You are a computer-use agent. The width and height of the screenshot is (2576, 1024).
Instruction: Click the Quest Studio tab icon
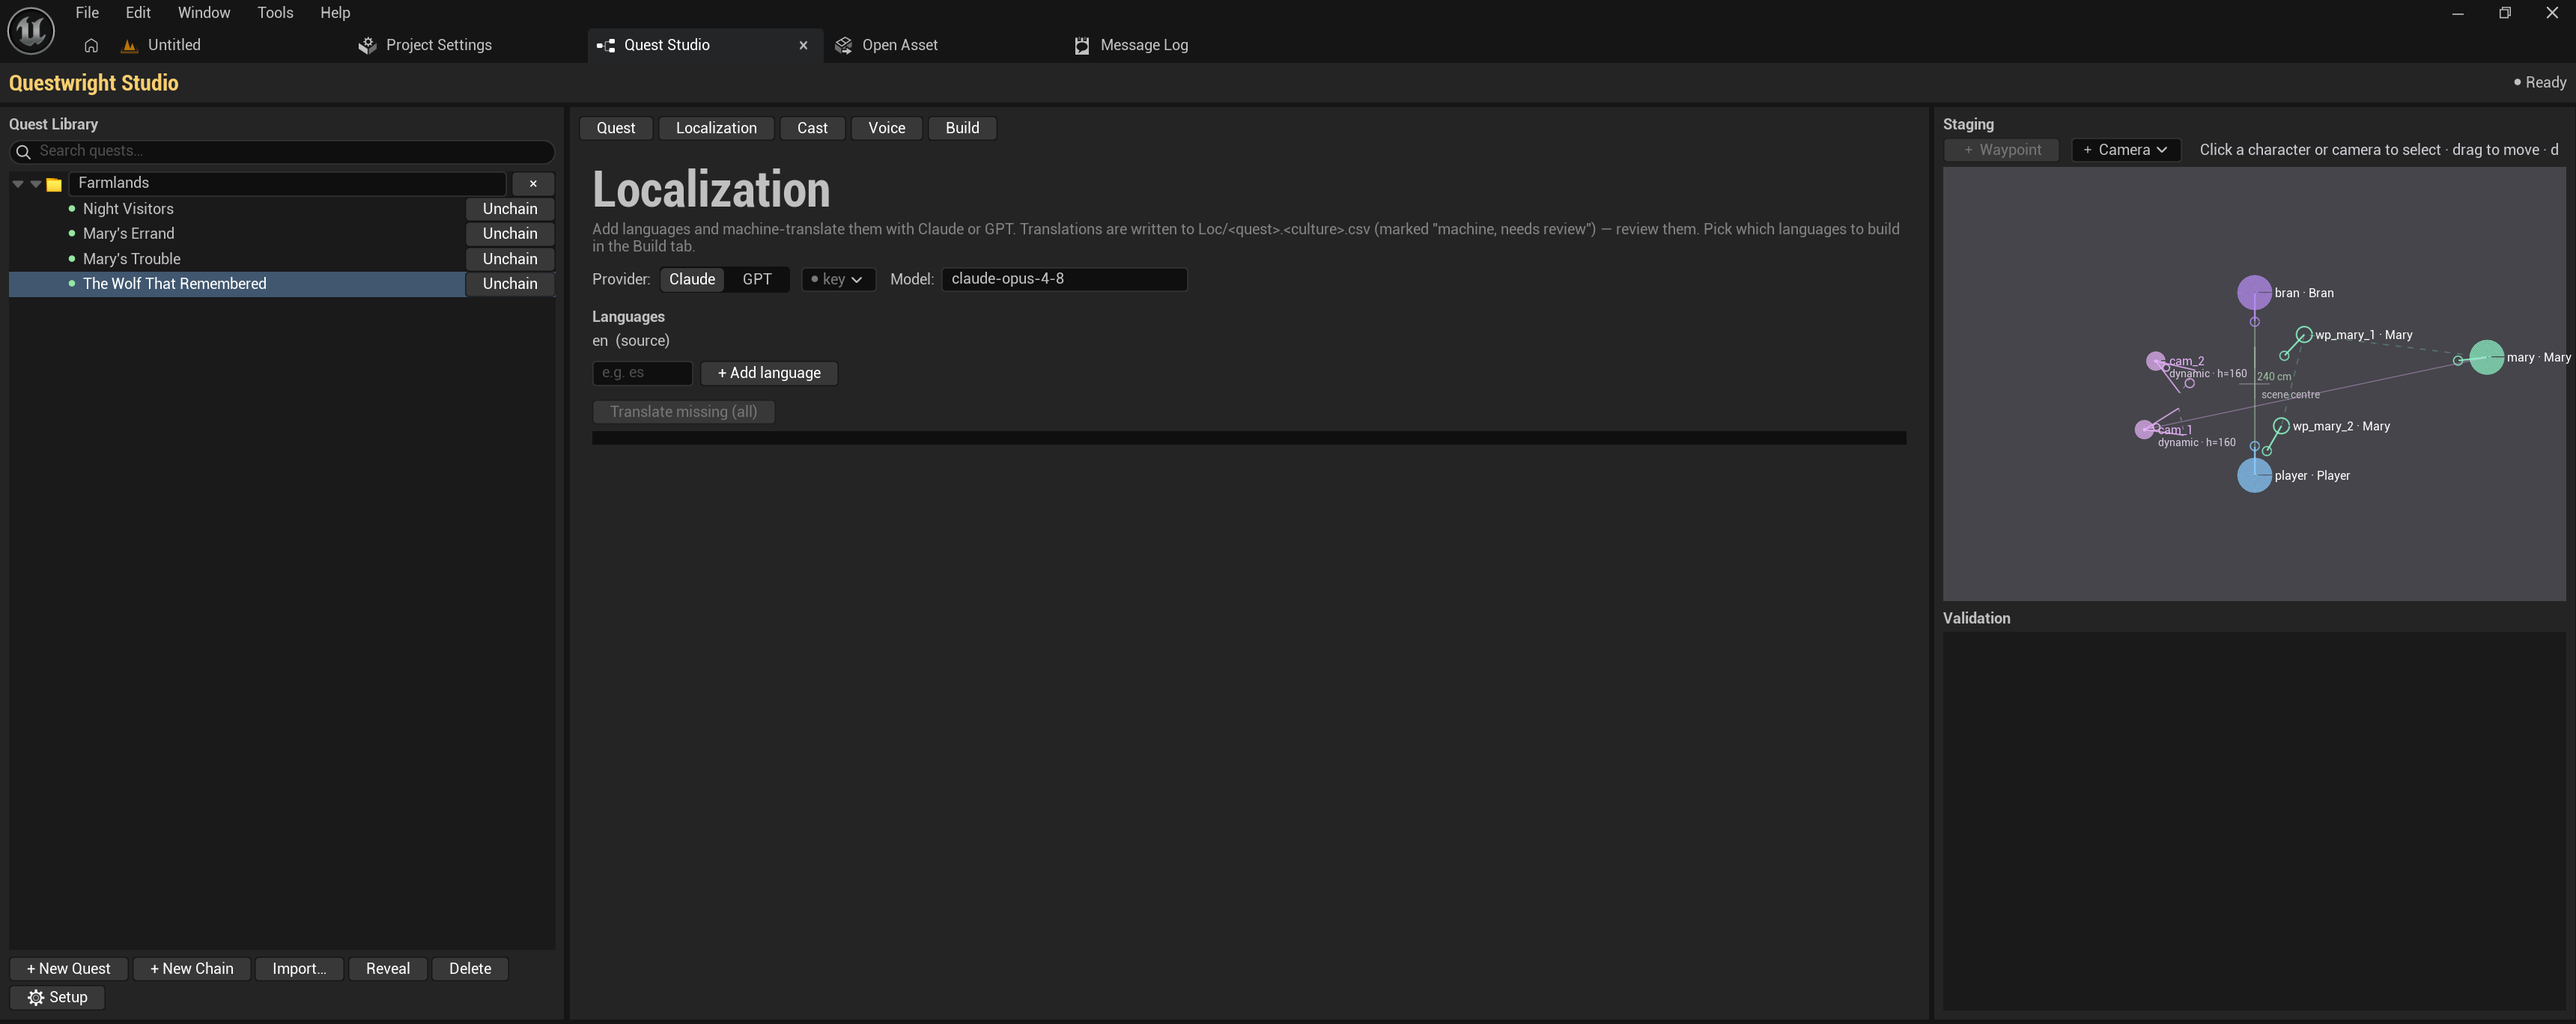(x=605, y=45)
